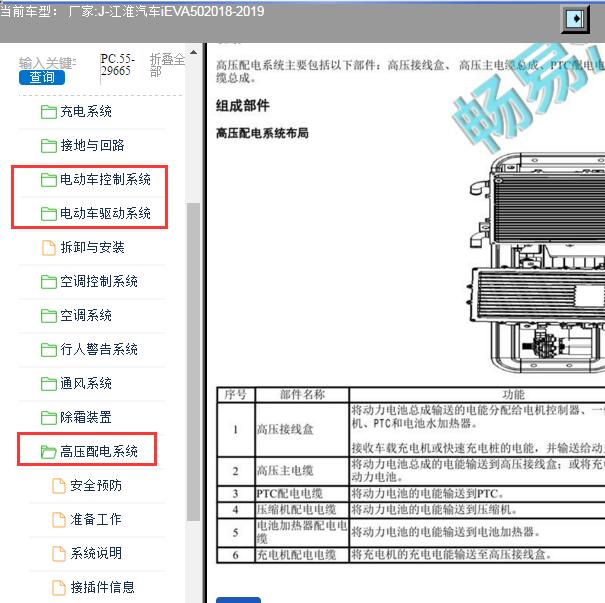Image resolution: width=605 pixels, height=603 pixels.
Task: Click the 高压配电系统布局 subheading
Action: [x=262, y=133]
